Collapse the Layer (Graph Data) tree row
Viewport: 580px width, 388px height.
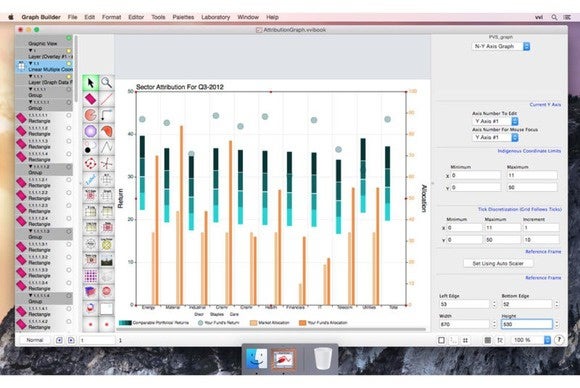31,76
